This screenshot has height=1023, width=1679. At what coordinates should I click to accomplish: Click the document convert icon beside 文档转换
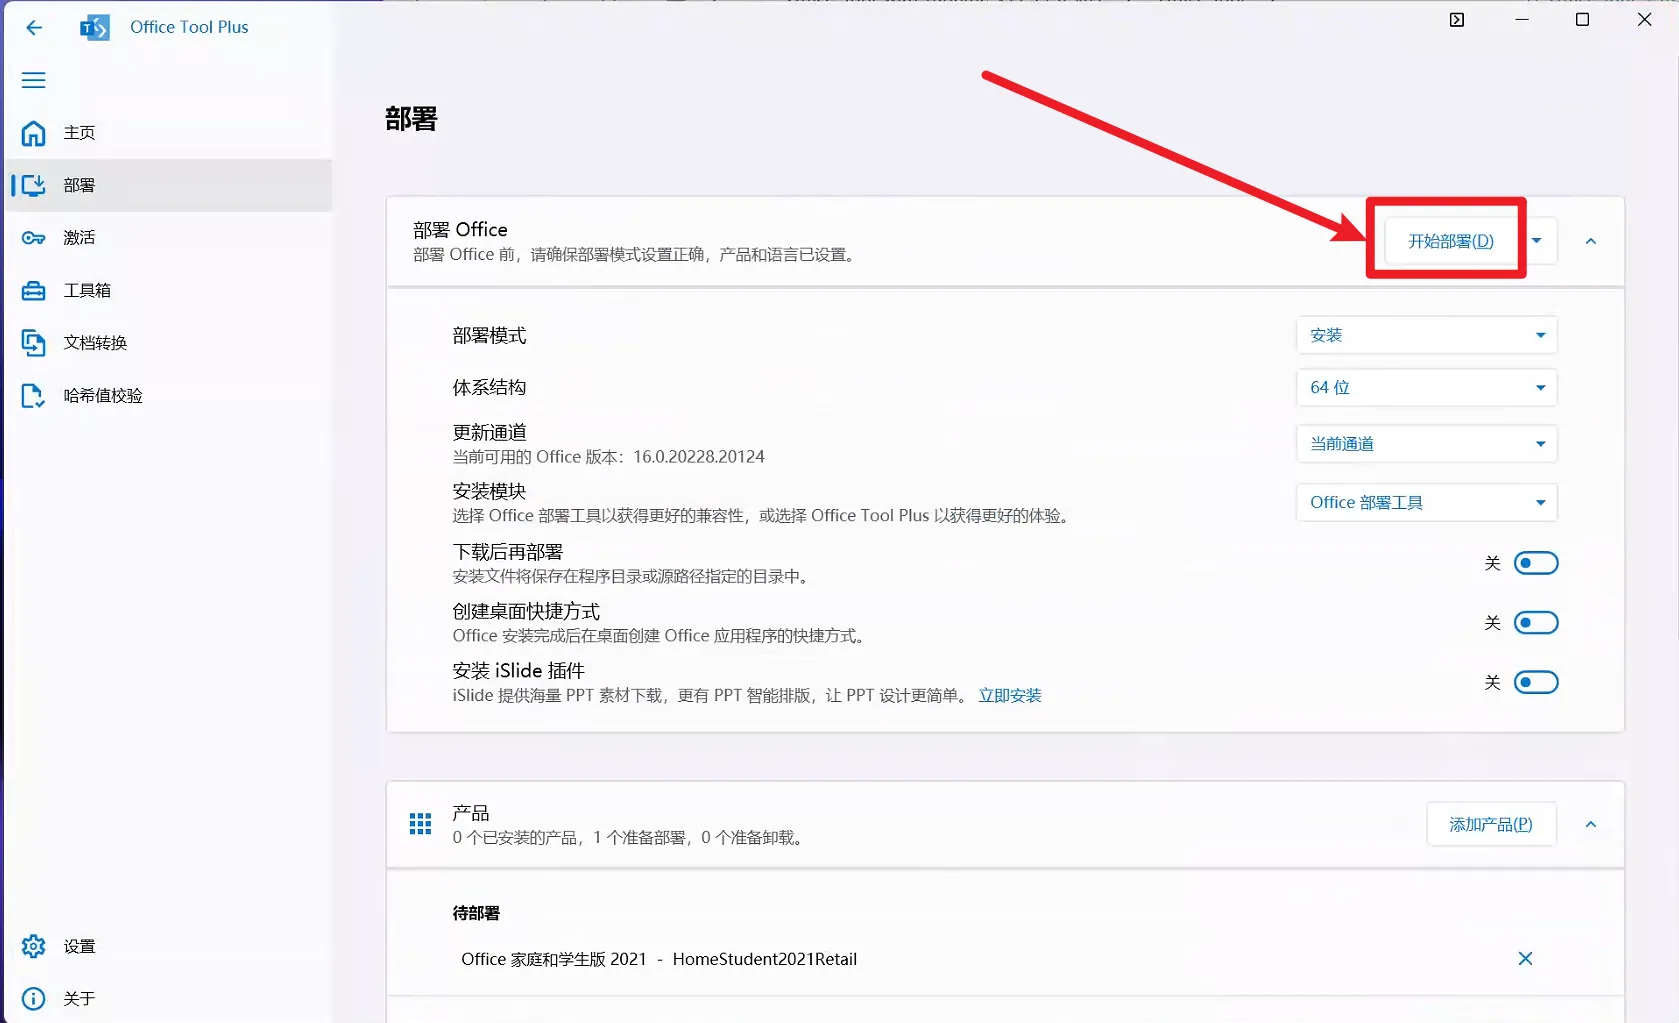click(x=34, y=343)
